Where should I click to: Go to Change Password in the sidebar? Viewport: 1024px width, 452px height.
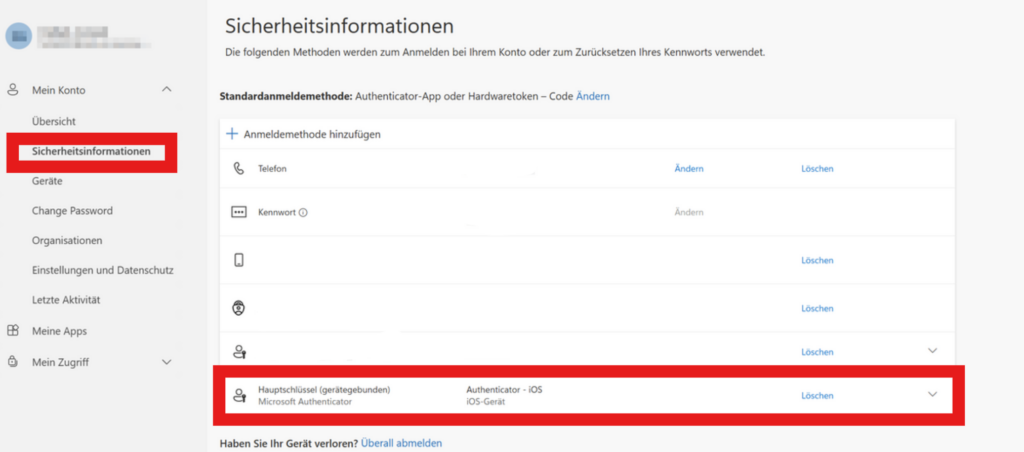pyautogui.click(x=72, y=211)
